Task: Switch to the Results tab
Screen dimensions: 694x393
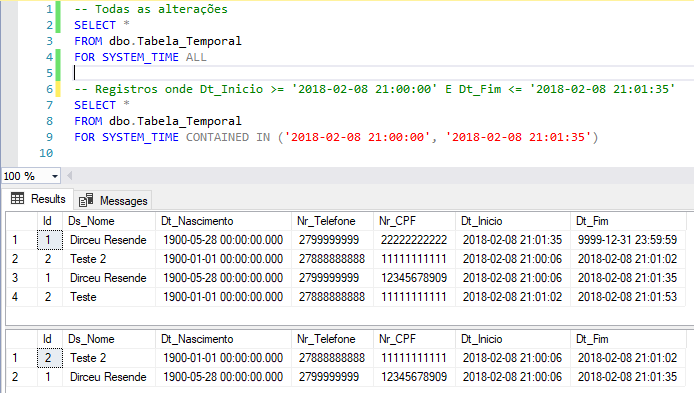Action: 38,199
